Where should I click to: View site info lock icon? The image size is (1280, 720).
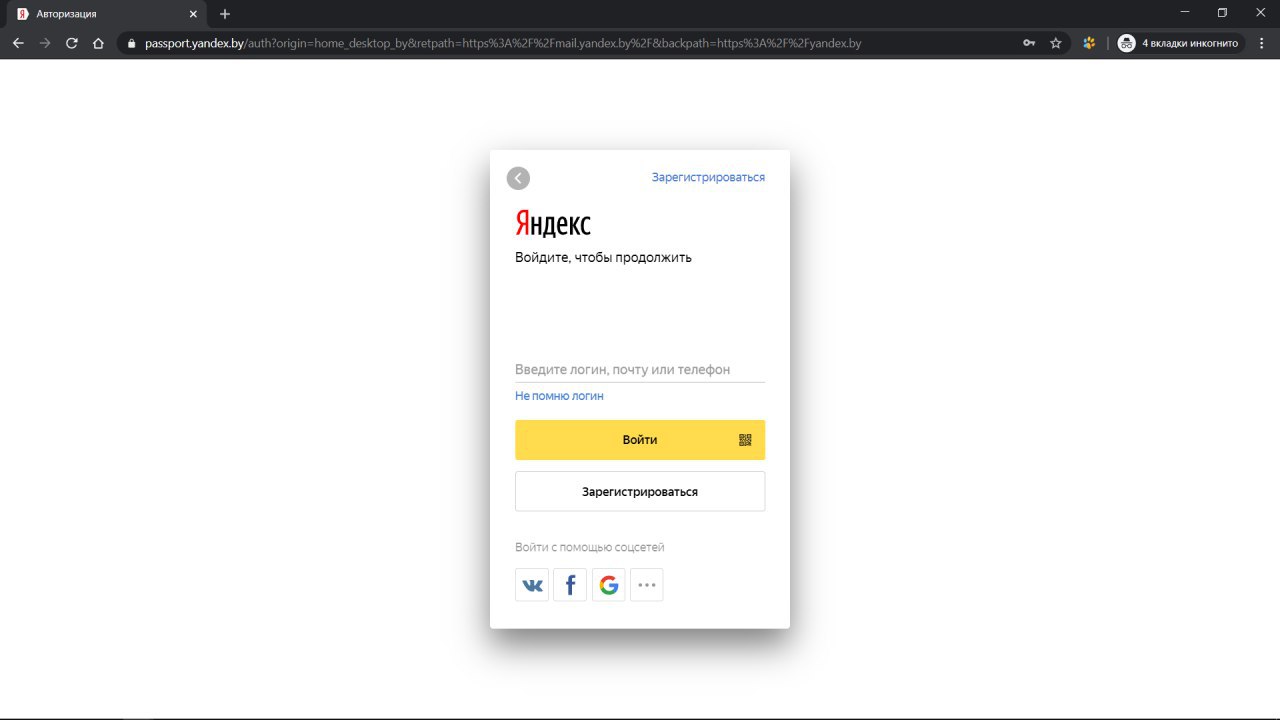pyautogui.click(x=130, y=44)
